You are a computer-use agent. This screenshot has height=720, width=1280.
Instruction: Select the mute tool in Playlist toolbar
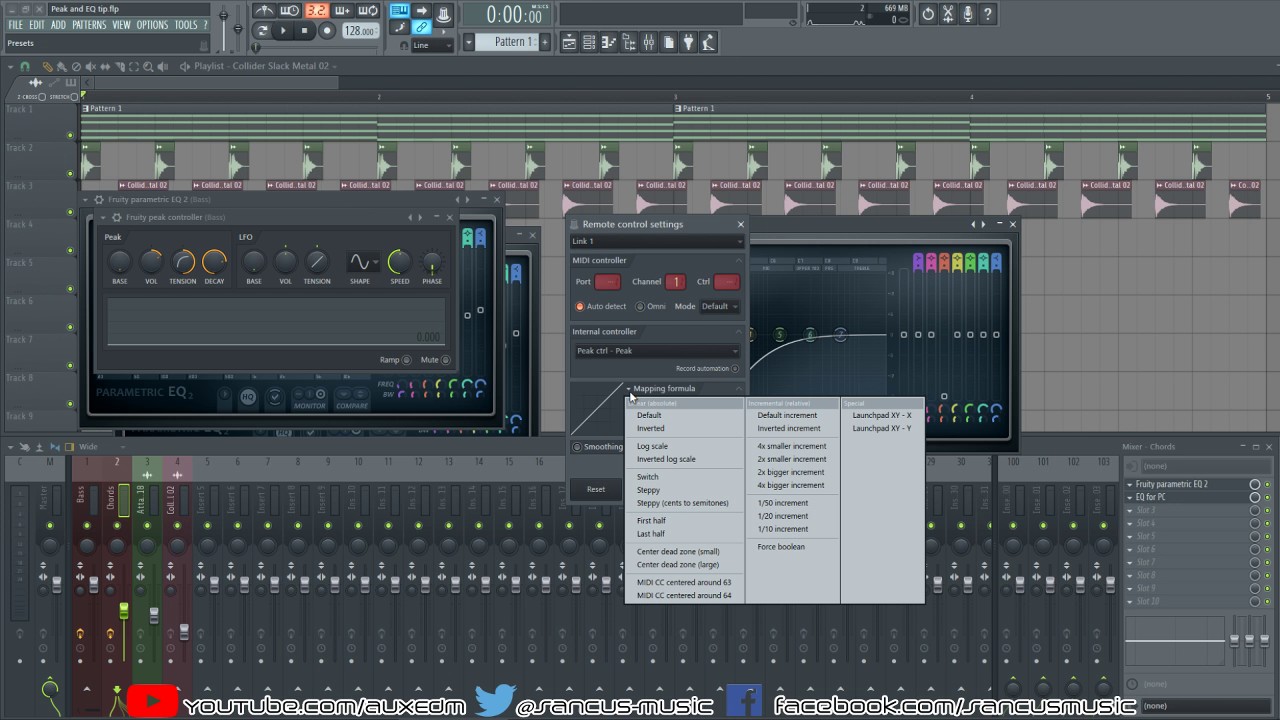pyautogui.click(x=90, y=67)
